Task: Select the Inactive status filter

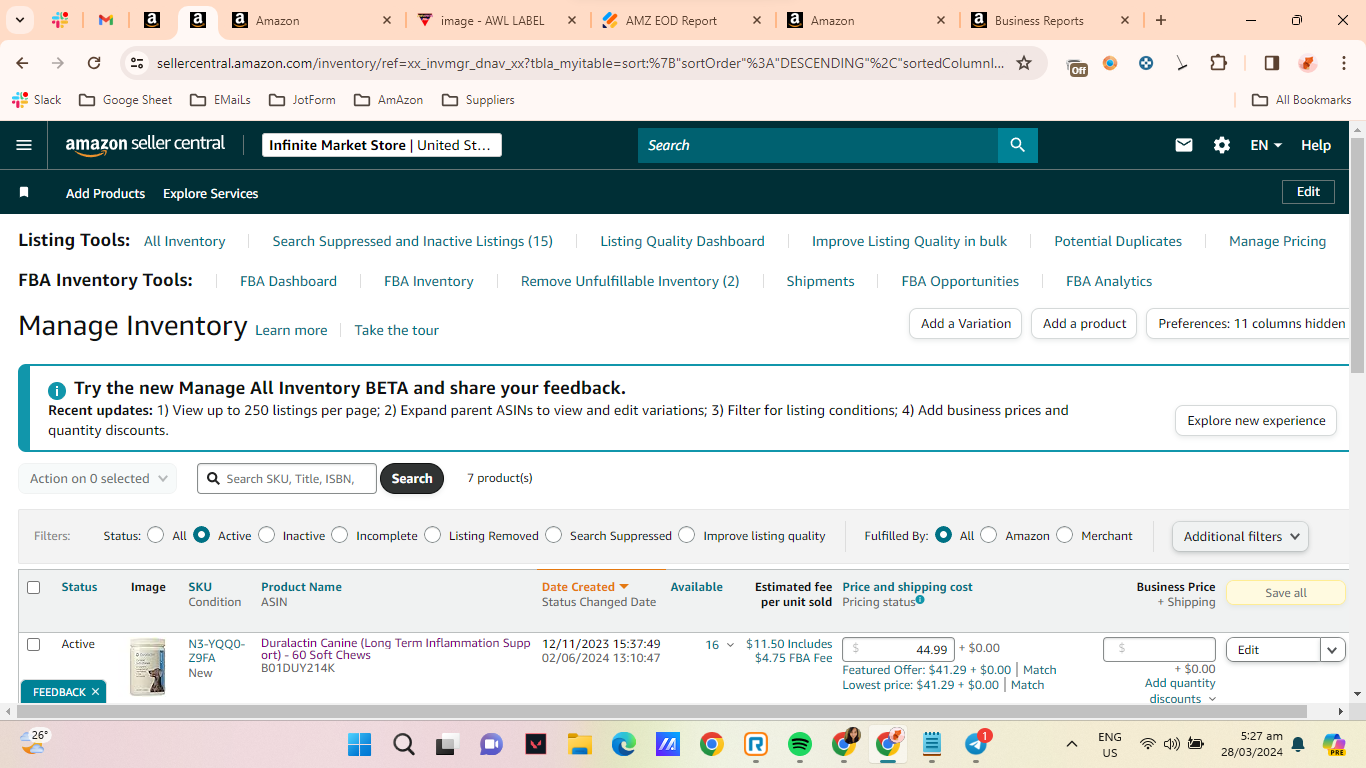Action: pos(266,535)
